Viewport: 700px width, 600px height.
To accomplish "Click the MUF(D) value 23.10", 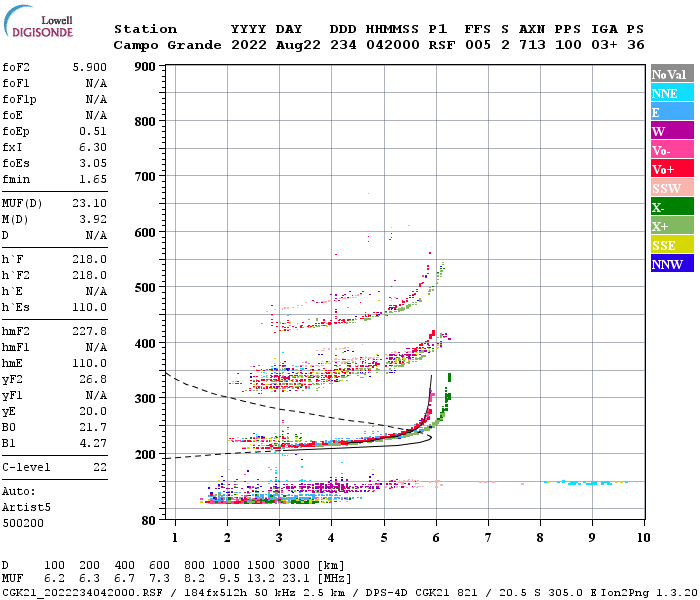I will click(x=89, y=203).
